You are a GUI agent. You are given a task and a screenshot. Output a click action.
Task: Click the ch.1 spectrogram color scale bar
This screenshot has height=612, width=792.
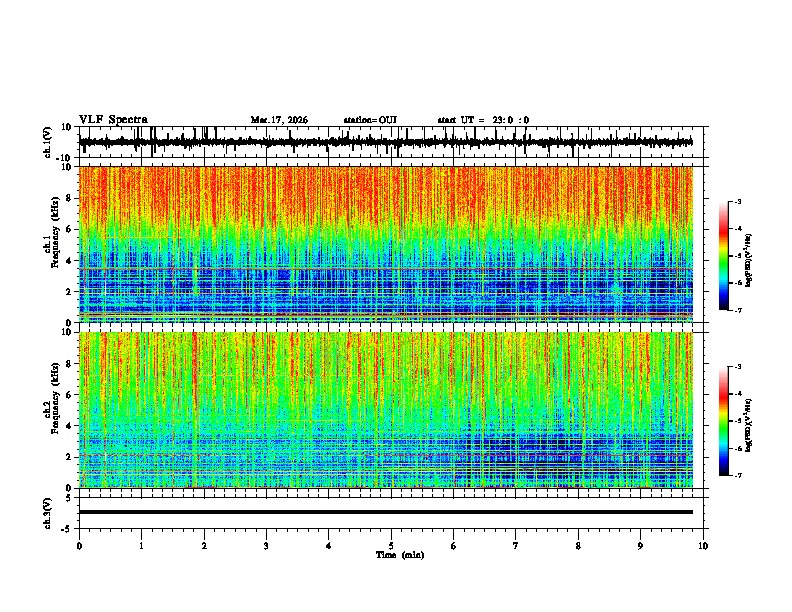coord(723,256)
